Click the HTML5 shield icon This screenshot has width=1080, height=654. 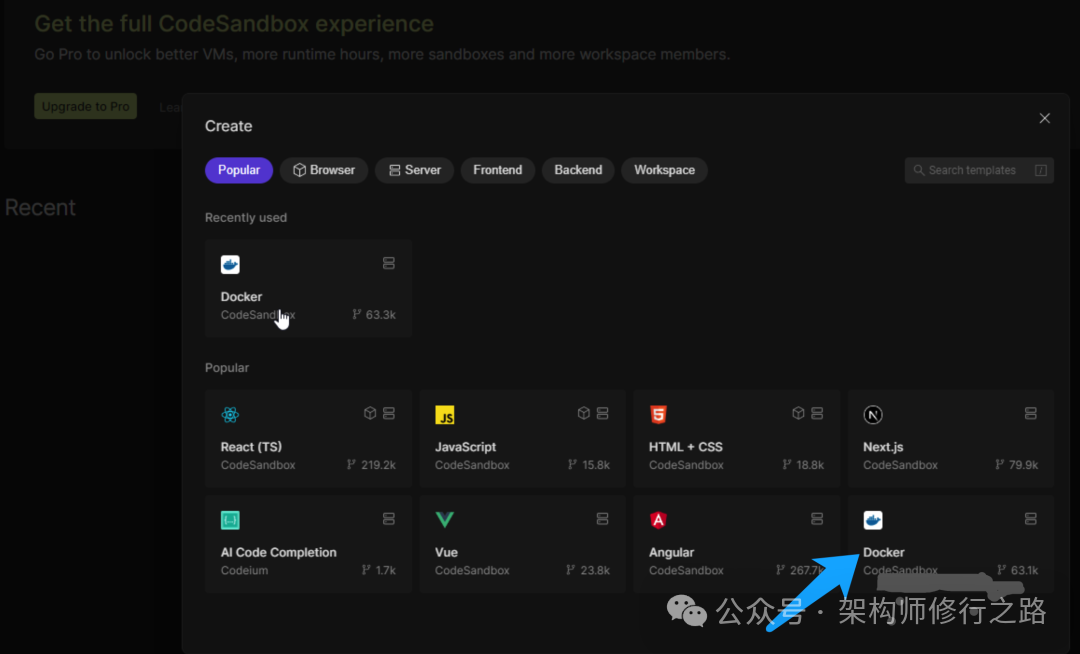click(658, 414)
